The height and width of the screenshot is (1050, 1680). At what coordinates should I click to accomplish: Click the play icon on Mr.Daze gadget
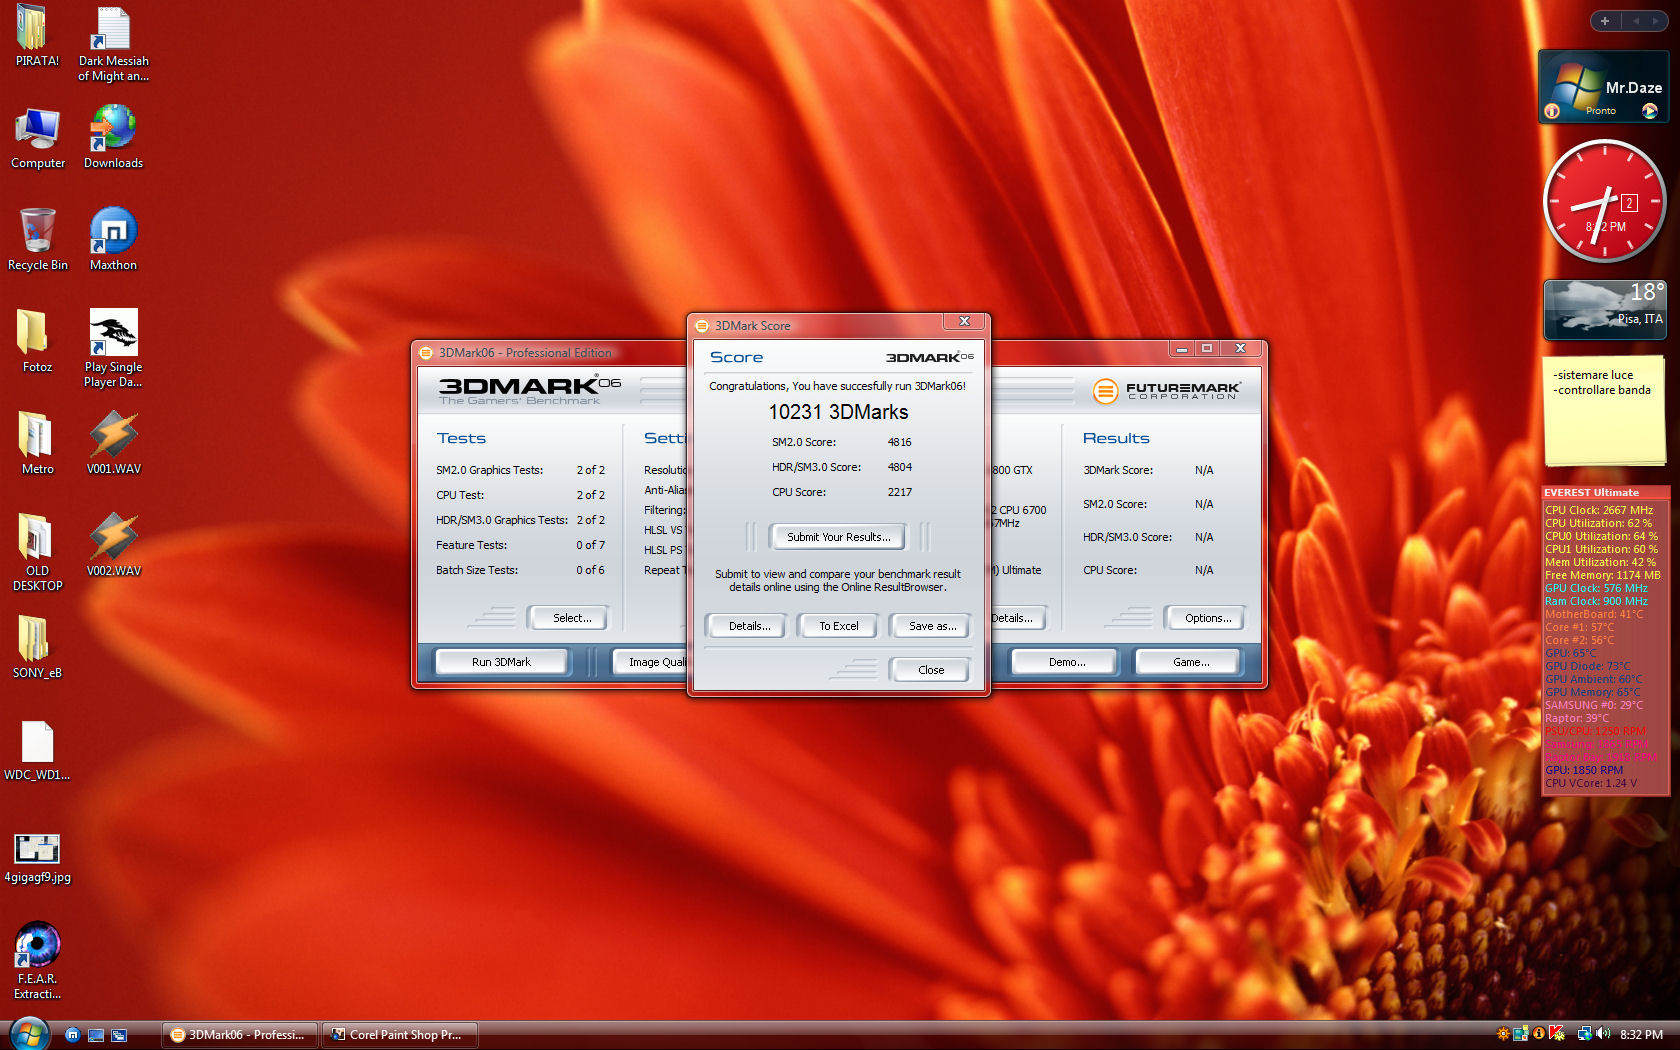click(1650, 111)
